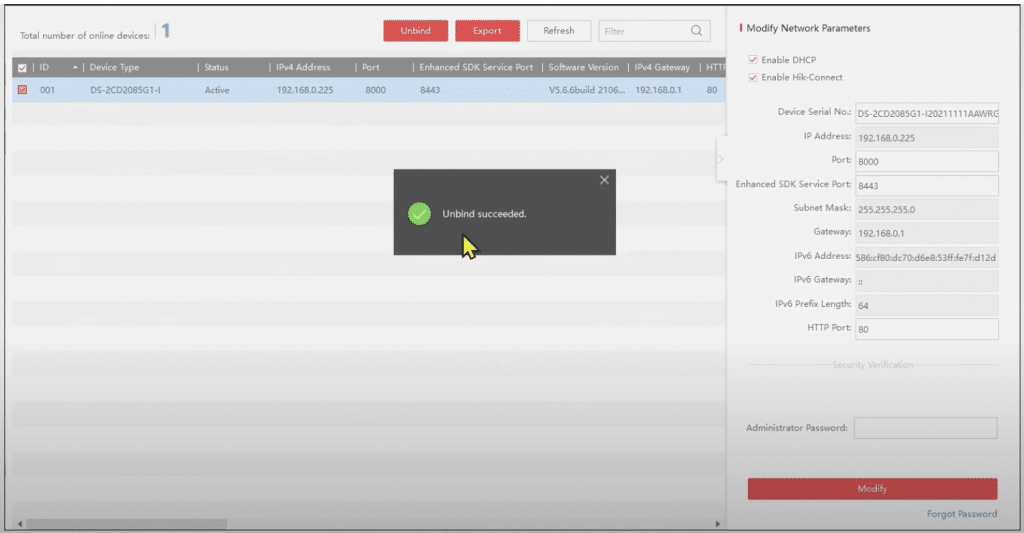This screenshot has height=533, width=1024.
Task: Collapse the Modify Network Parameters side panel
Action: (721, 159)
